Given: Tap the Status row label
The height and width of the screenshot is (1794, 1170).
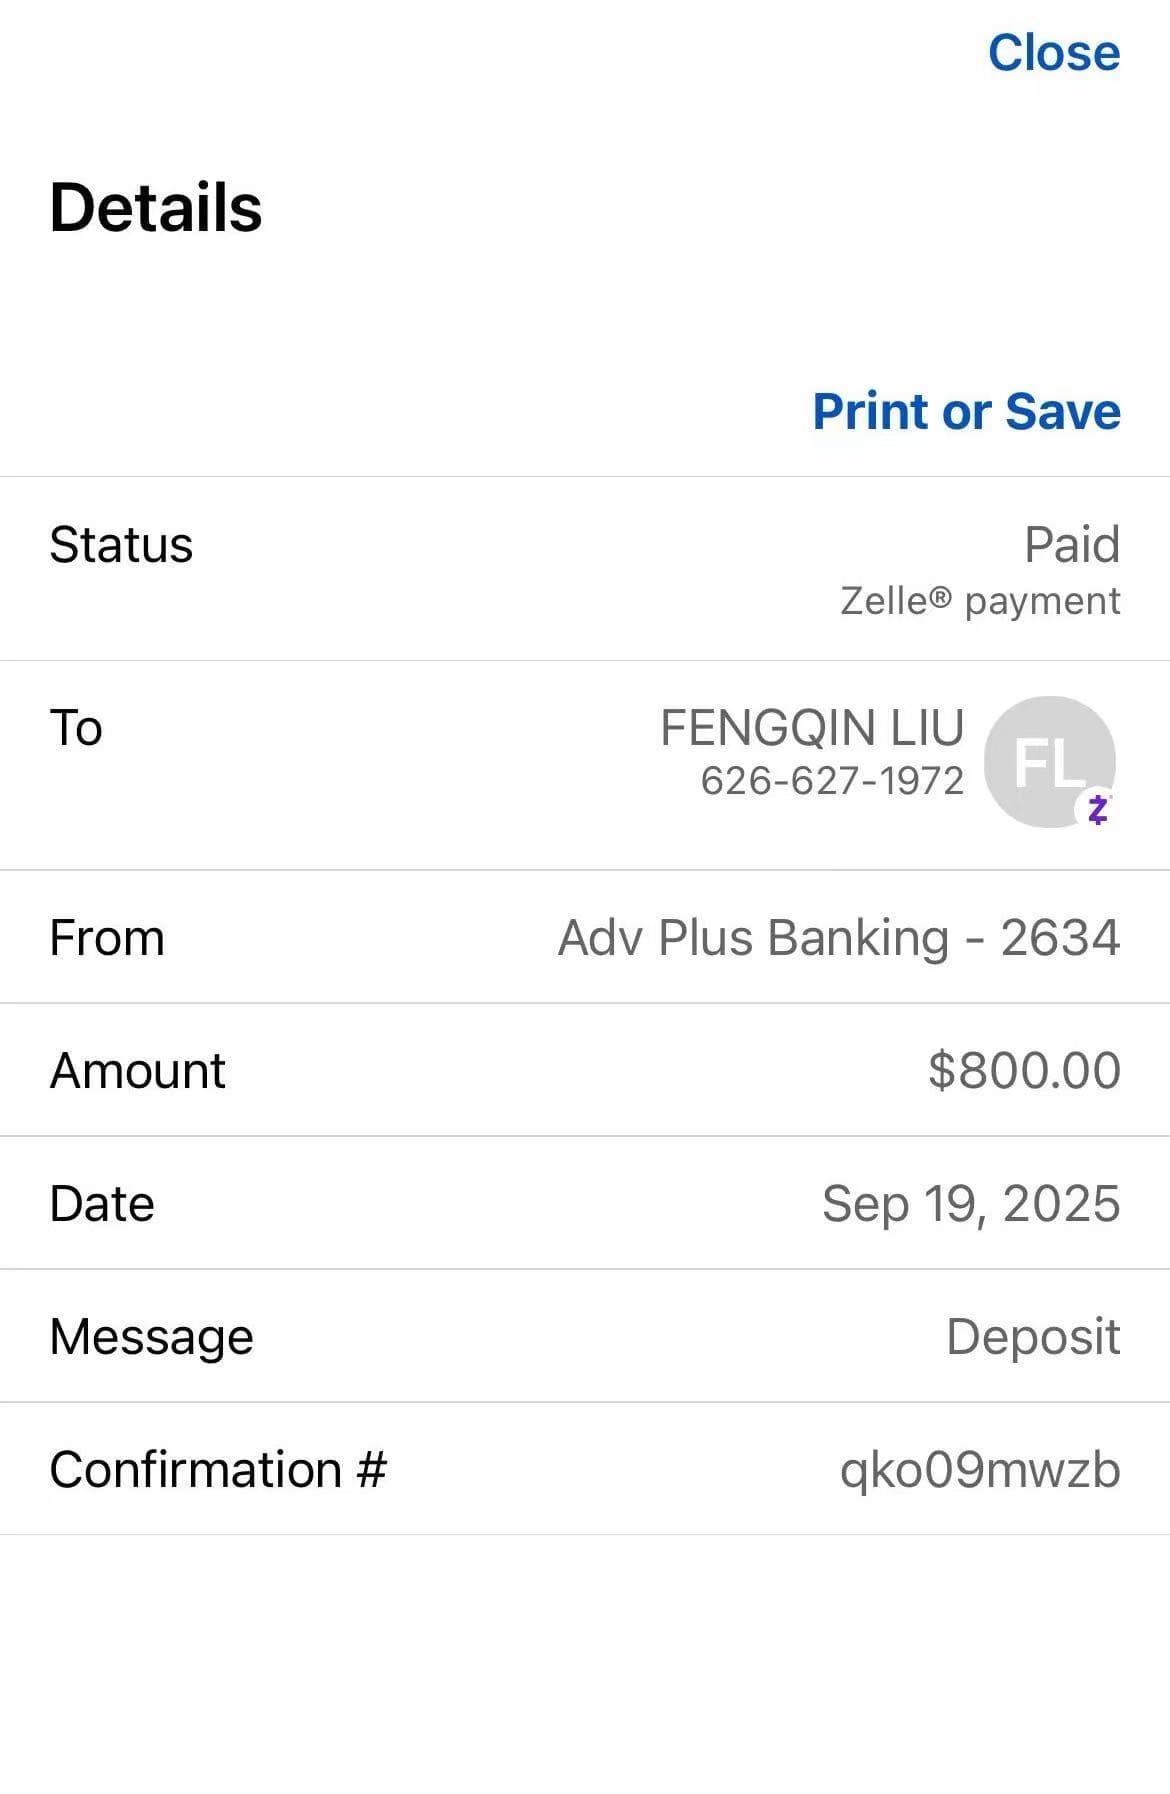Looking at the screenshot, I should tap(121, 545).
